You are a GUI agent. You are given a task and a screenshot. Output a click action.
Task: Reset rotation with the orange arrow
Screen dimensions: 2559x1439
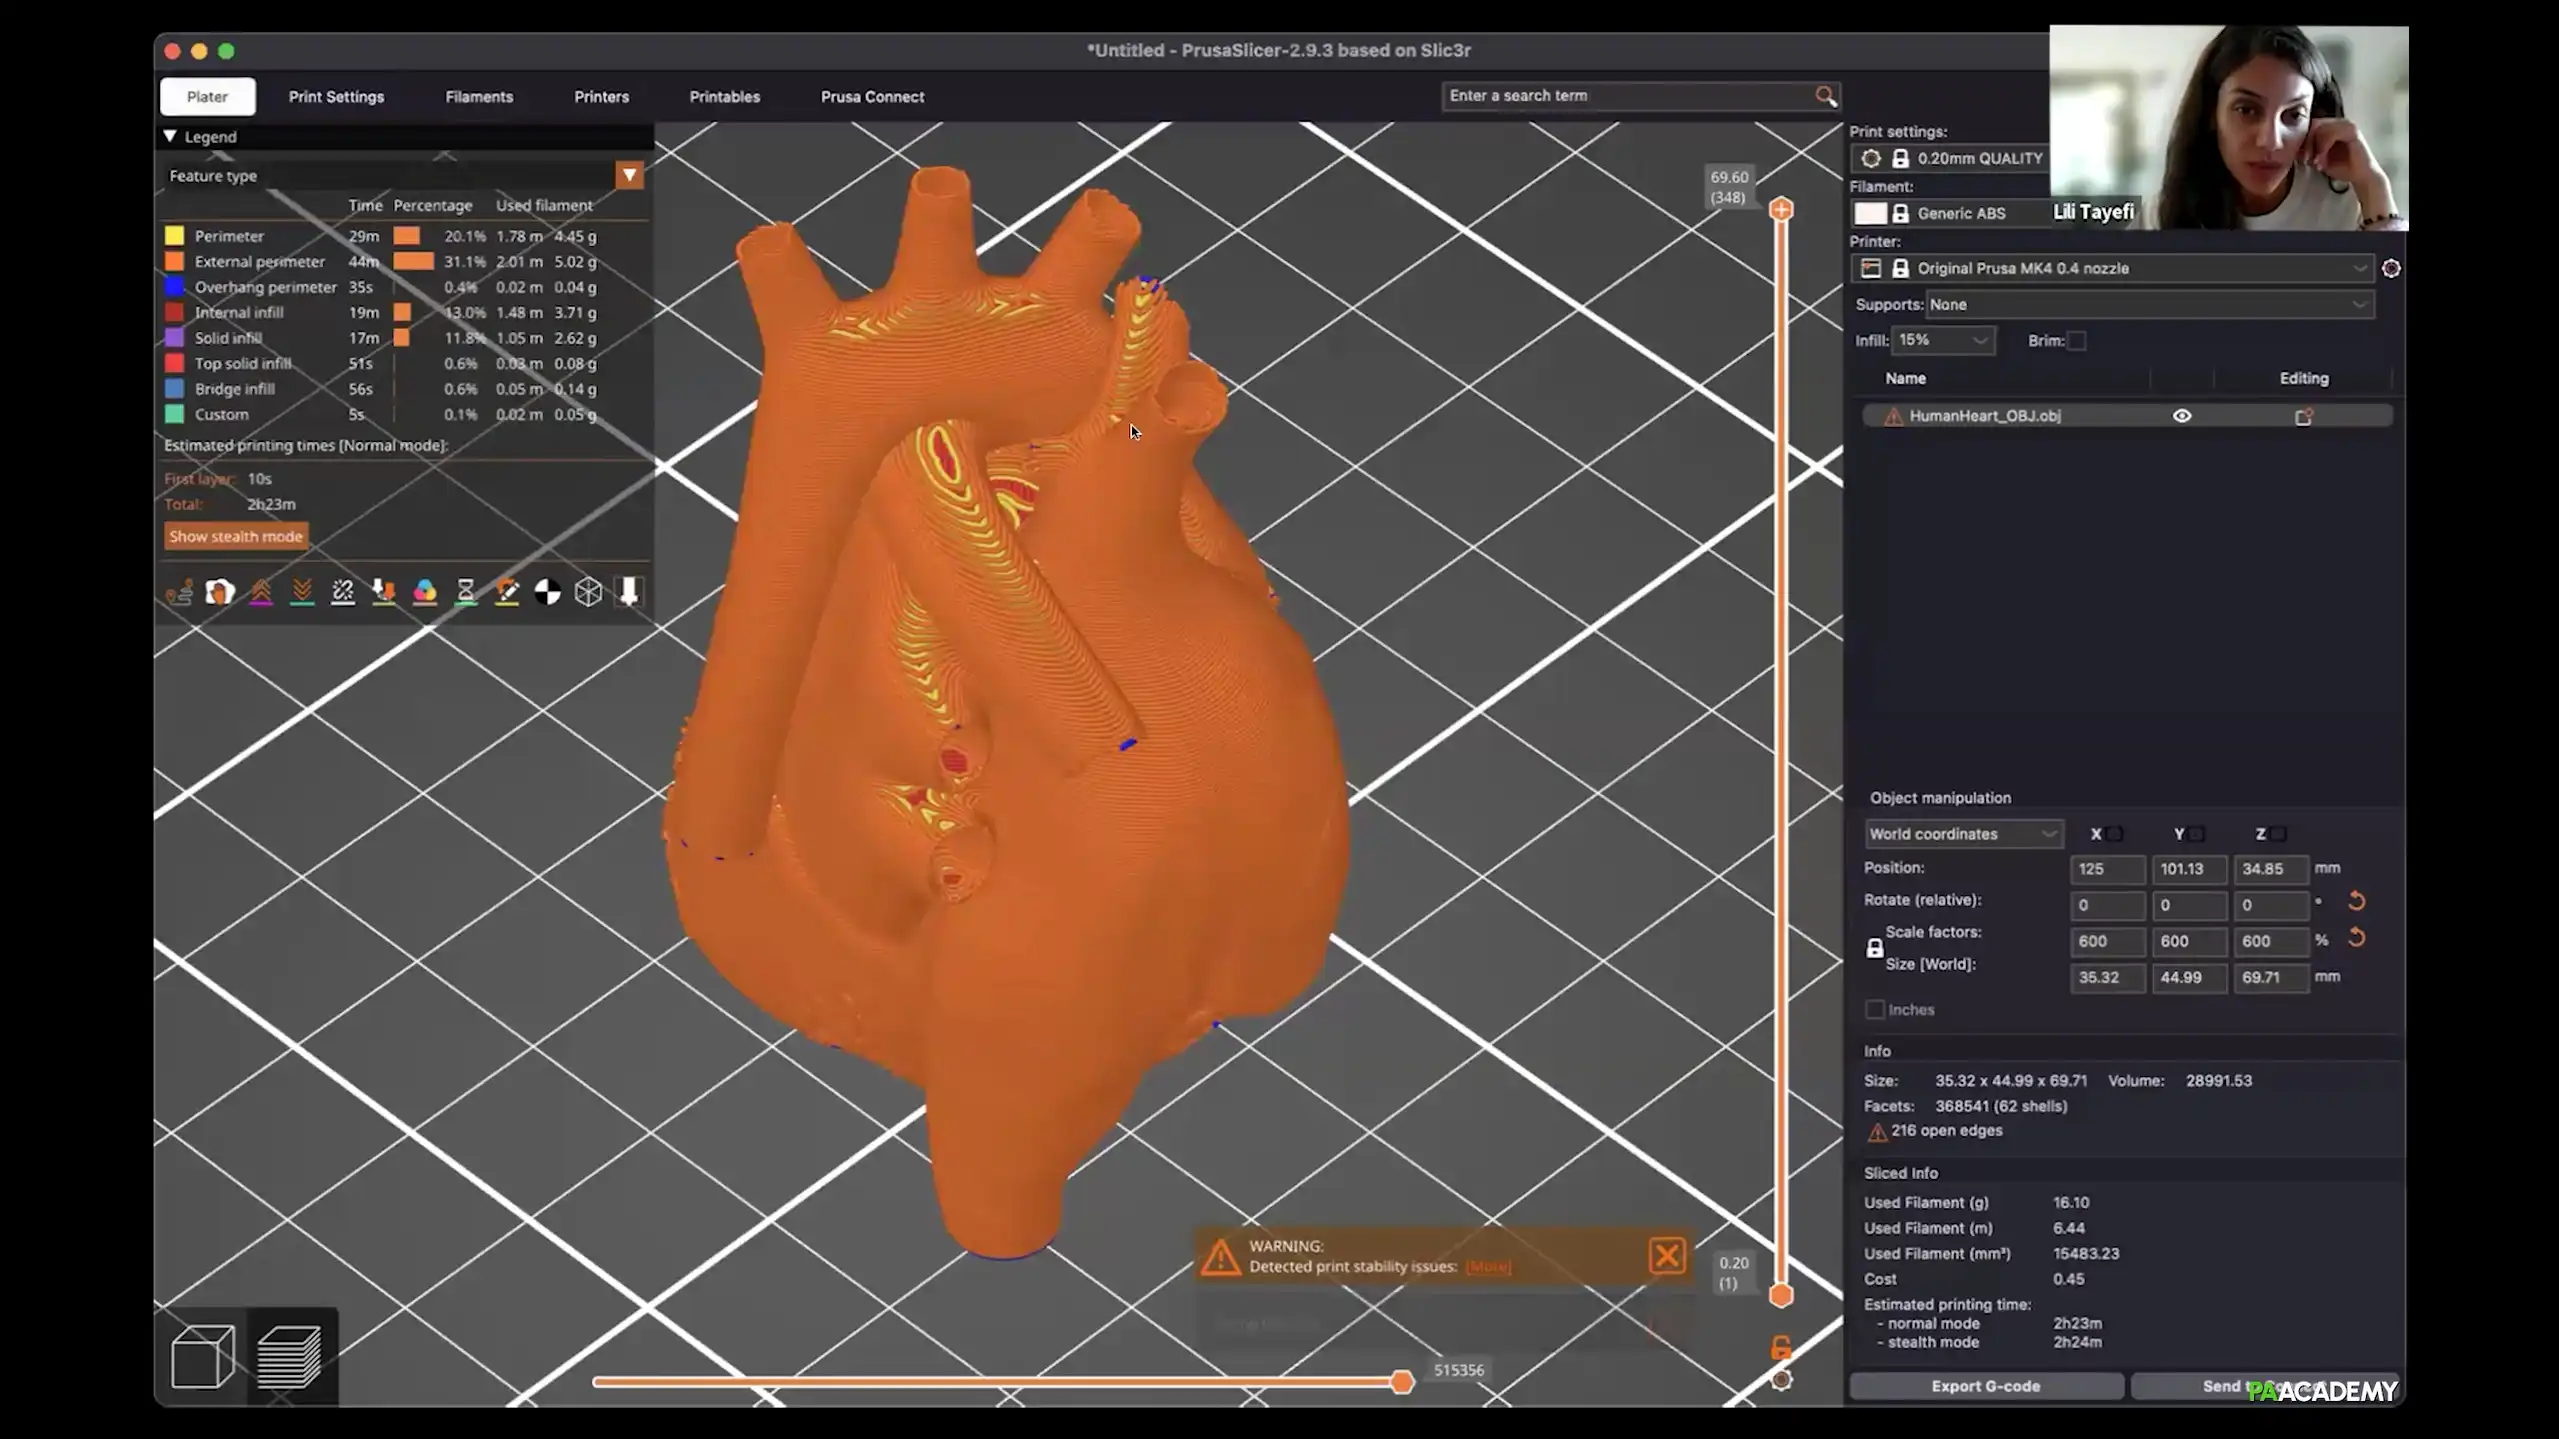2356,901
